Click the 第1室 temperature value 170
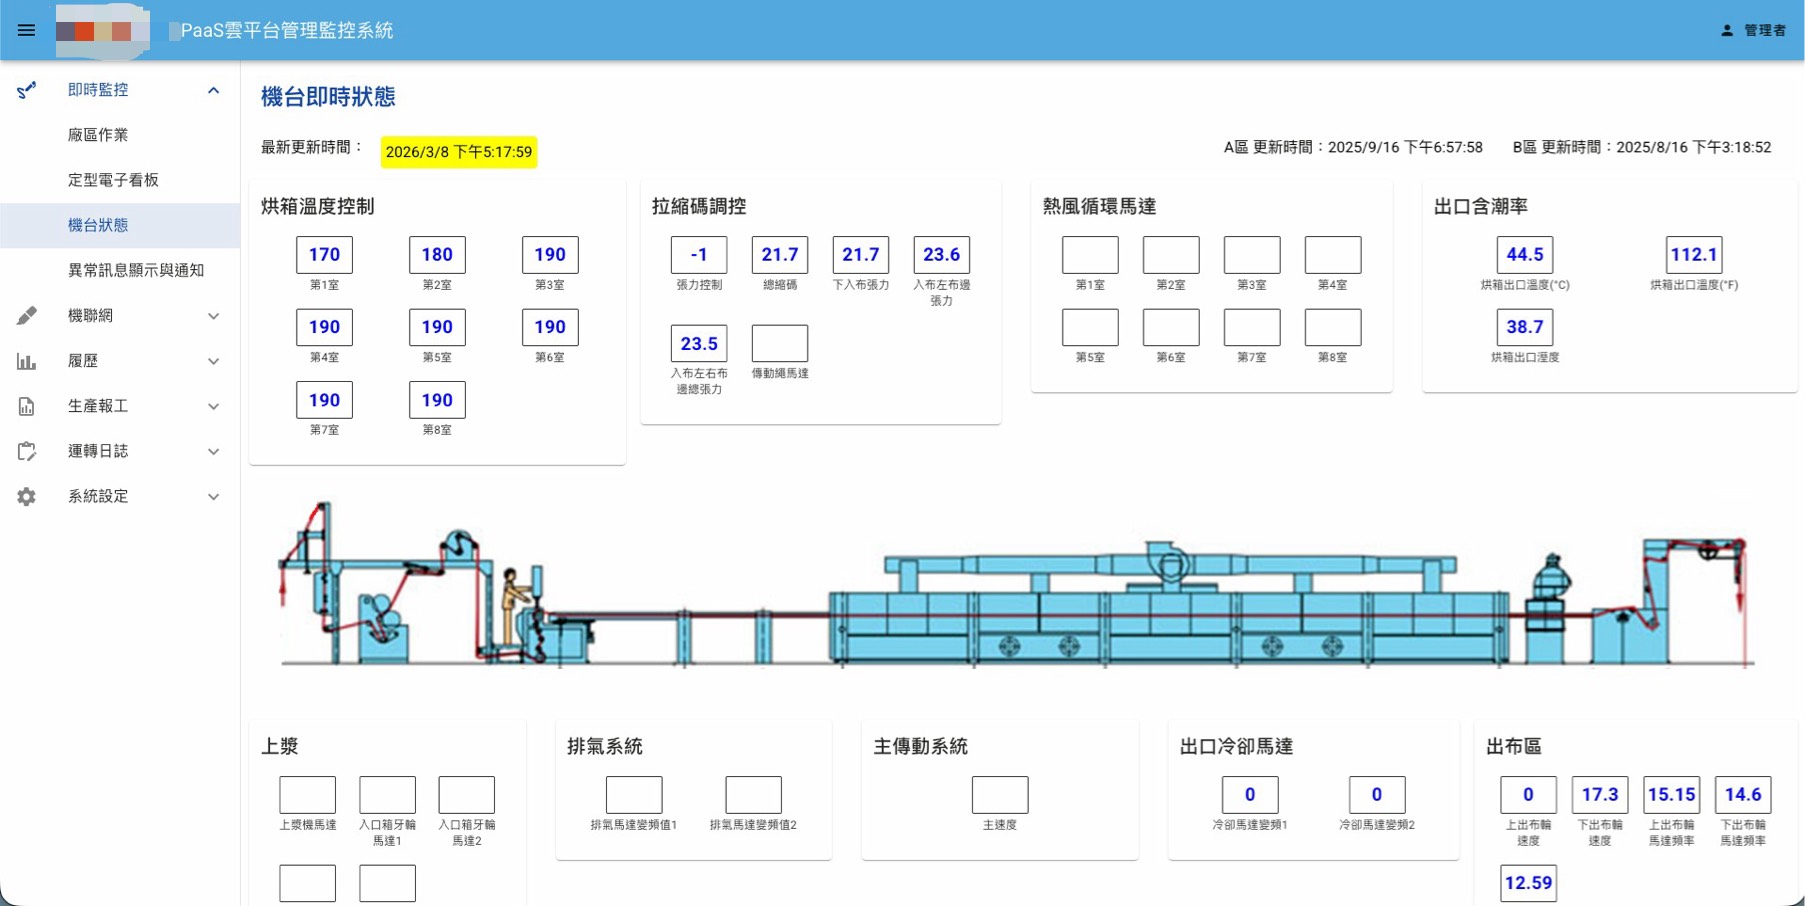 point(323,254)
